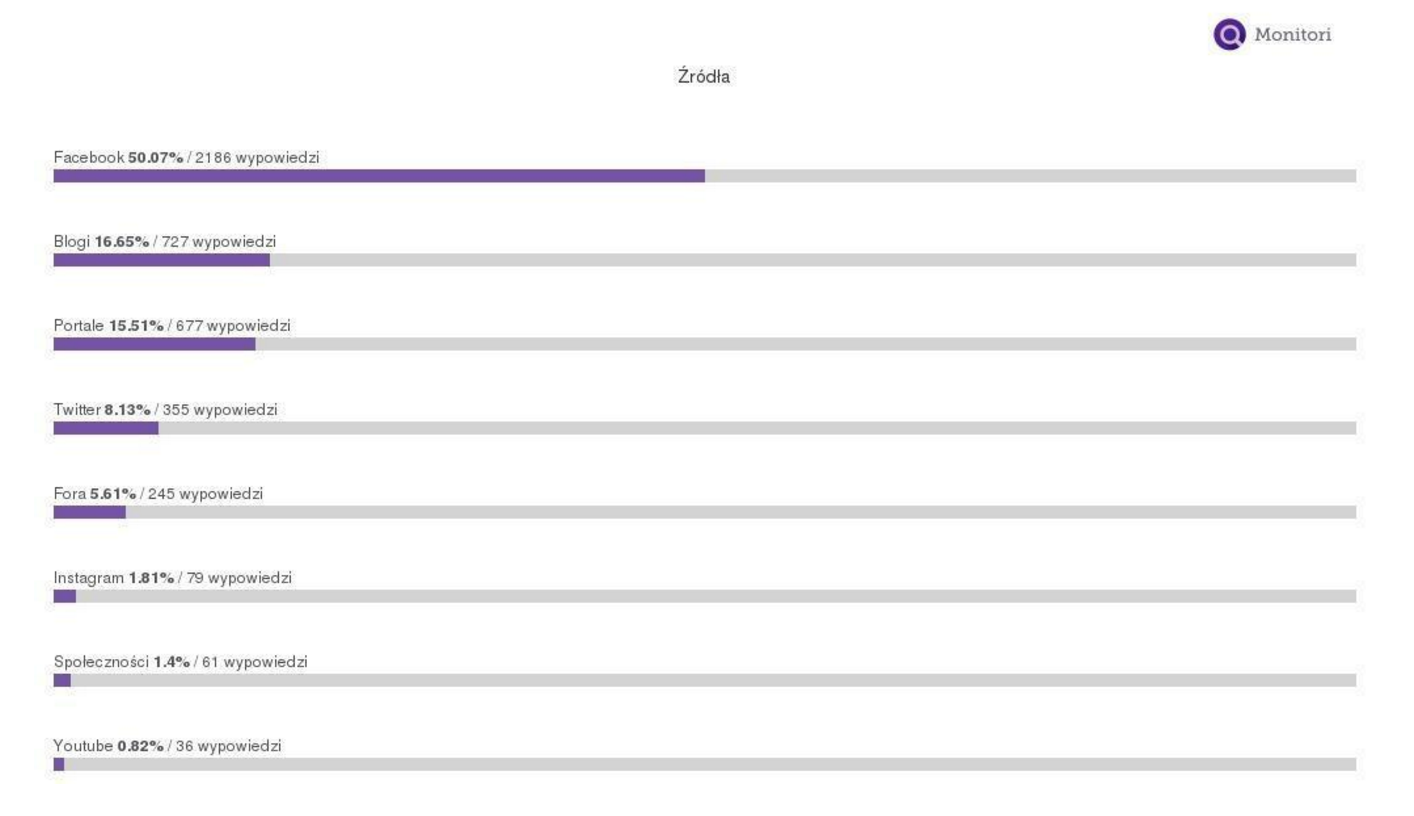Click the small purple Społeczności bar
The width and height of the screenshot is (1414, 816).
point(62,680)
